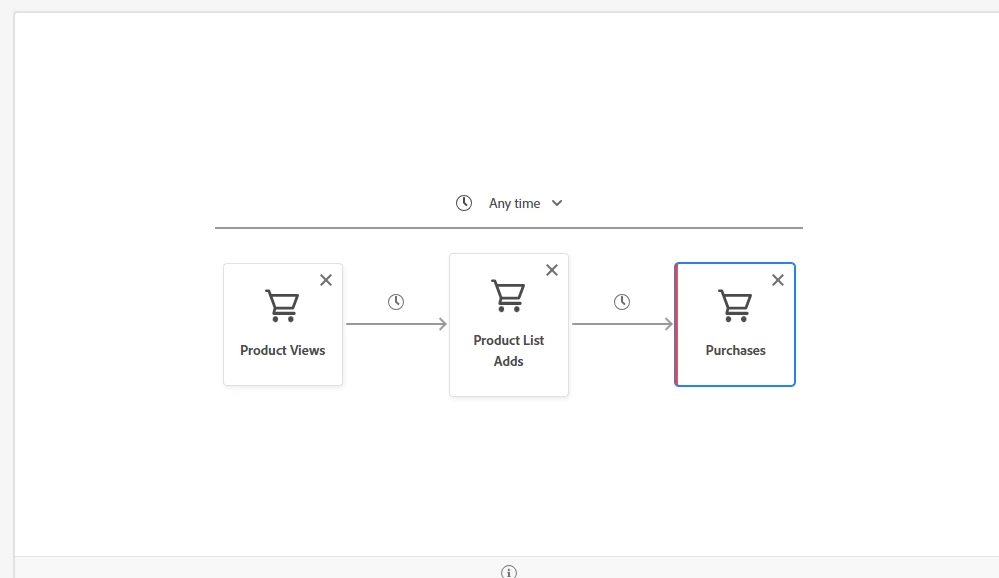Click the cart icon in Product List Adds
This screenshot has height=578, width=999.
pyautogui.click(x=508, y=296)
